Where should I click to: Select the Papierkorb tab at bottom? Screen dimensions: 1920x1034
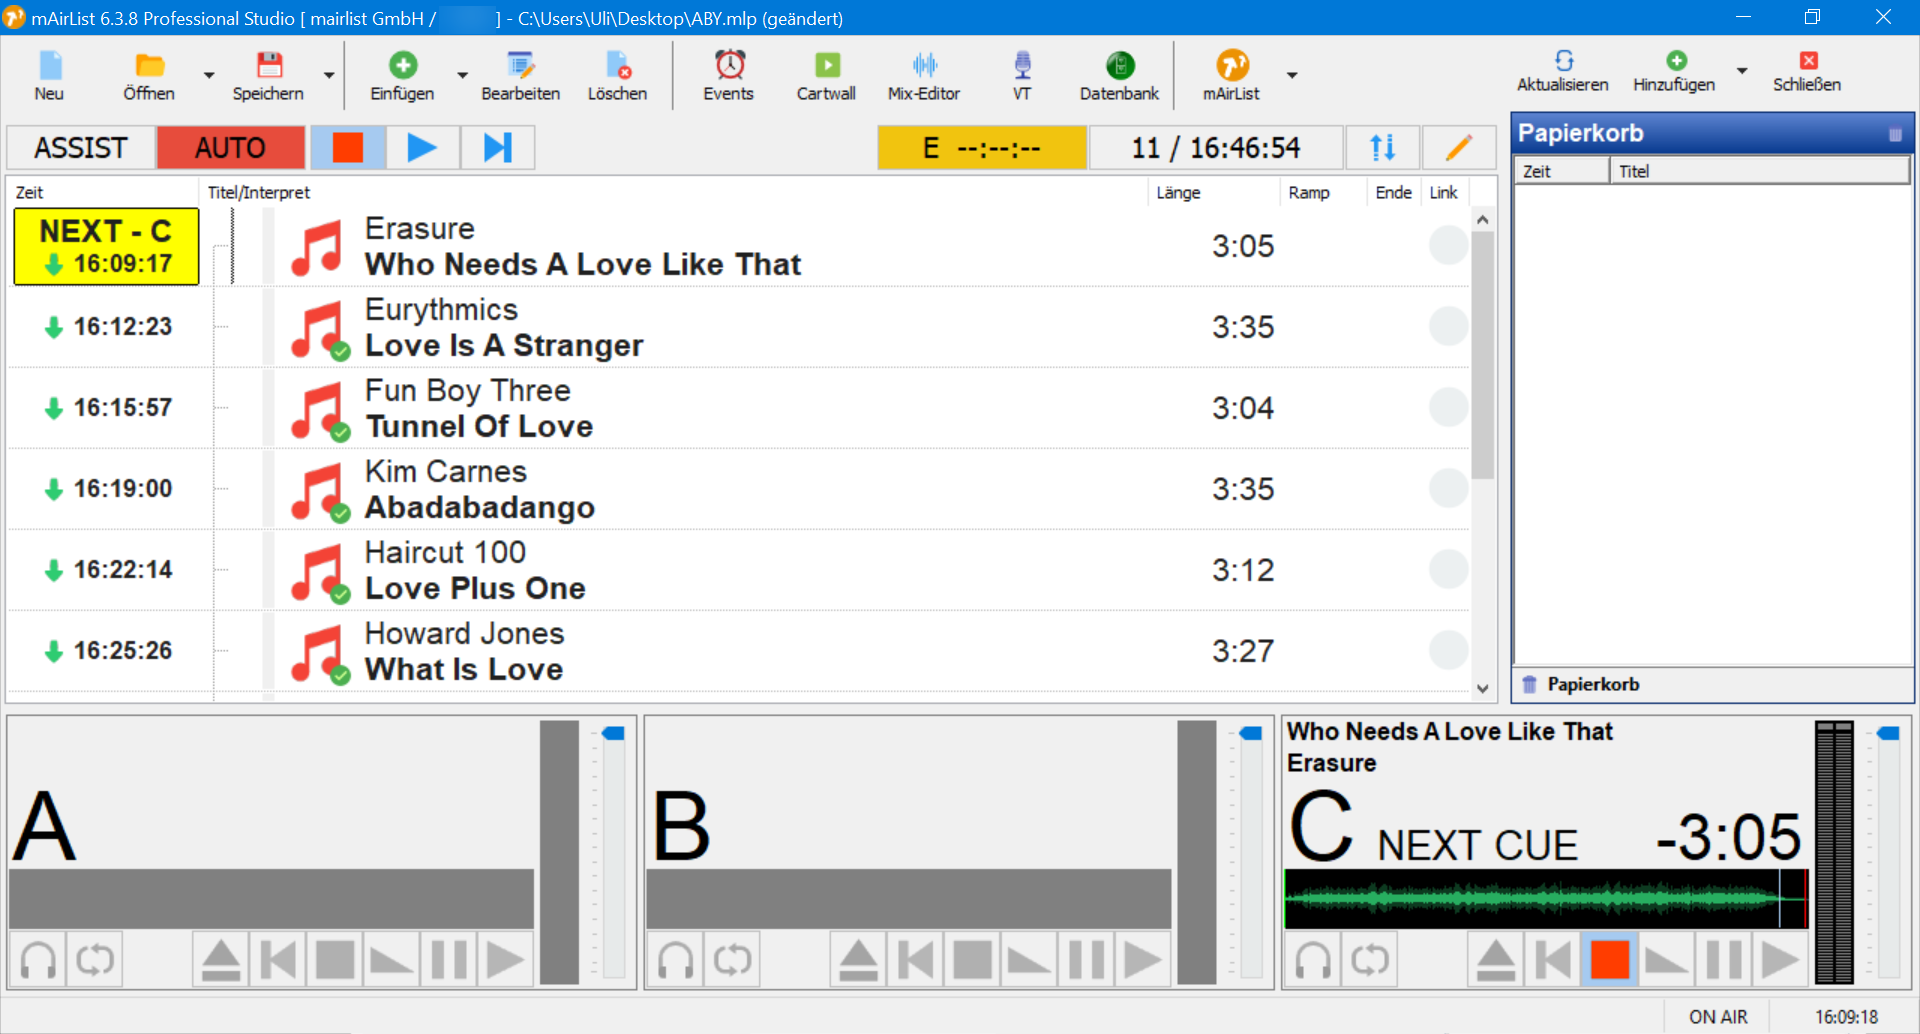pos(1591,684)
